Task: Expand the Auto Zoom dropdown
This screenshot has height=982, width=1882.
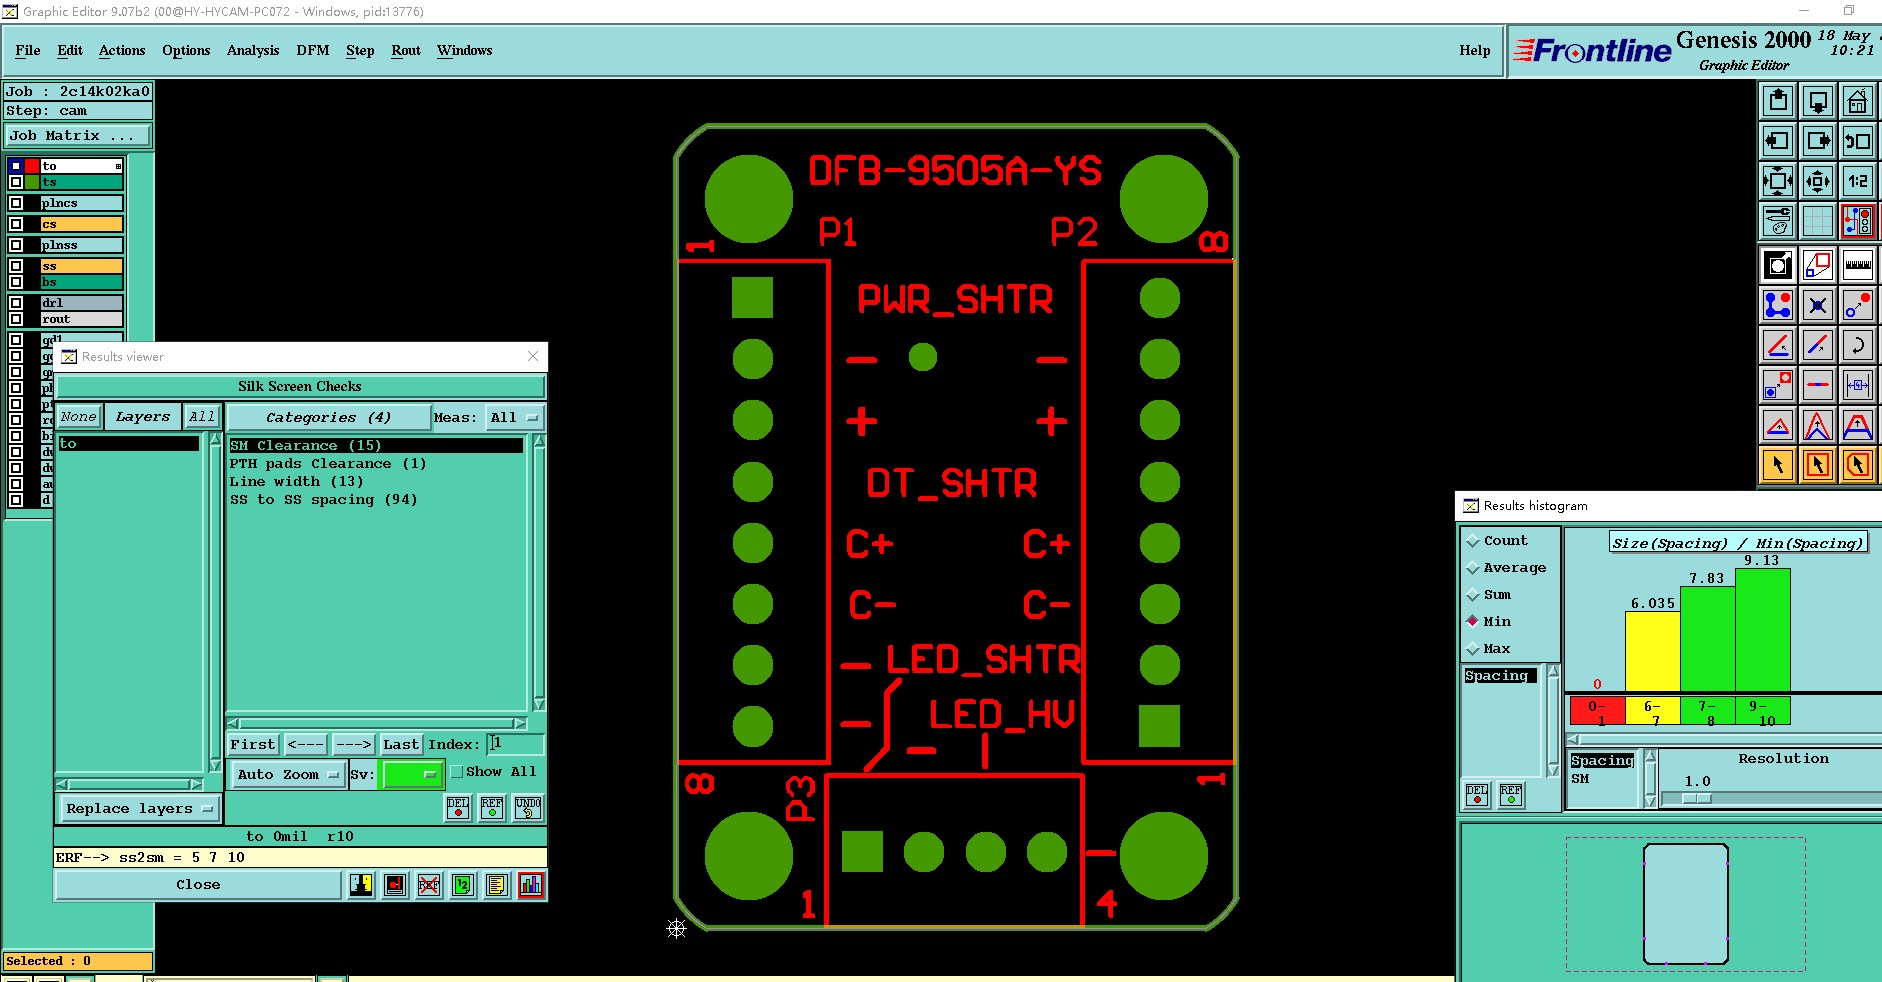Action: tap(288, 774)
